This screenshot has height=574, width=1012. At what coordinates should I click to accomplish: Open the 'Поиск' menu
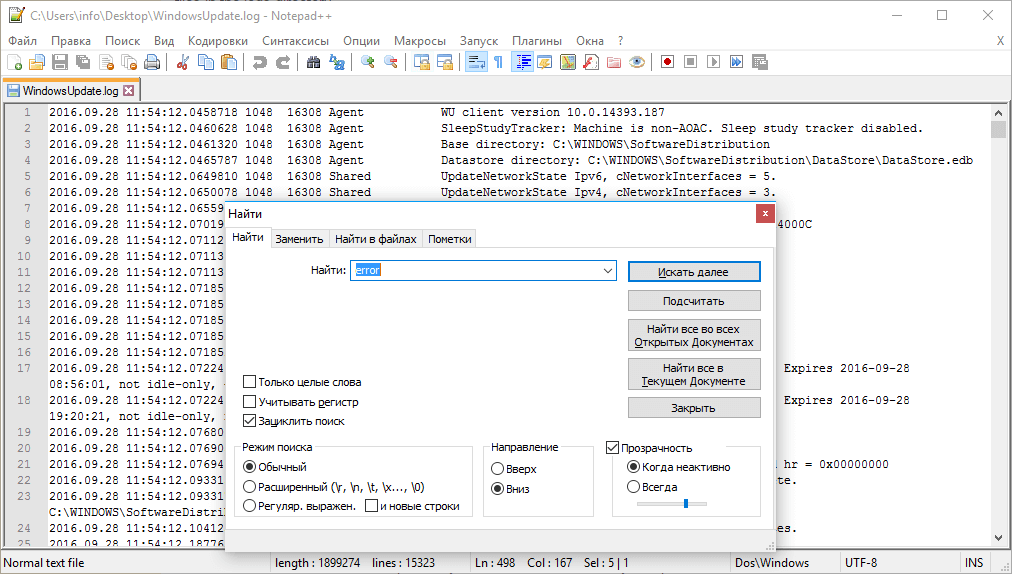(x=123, y=41)
